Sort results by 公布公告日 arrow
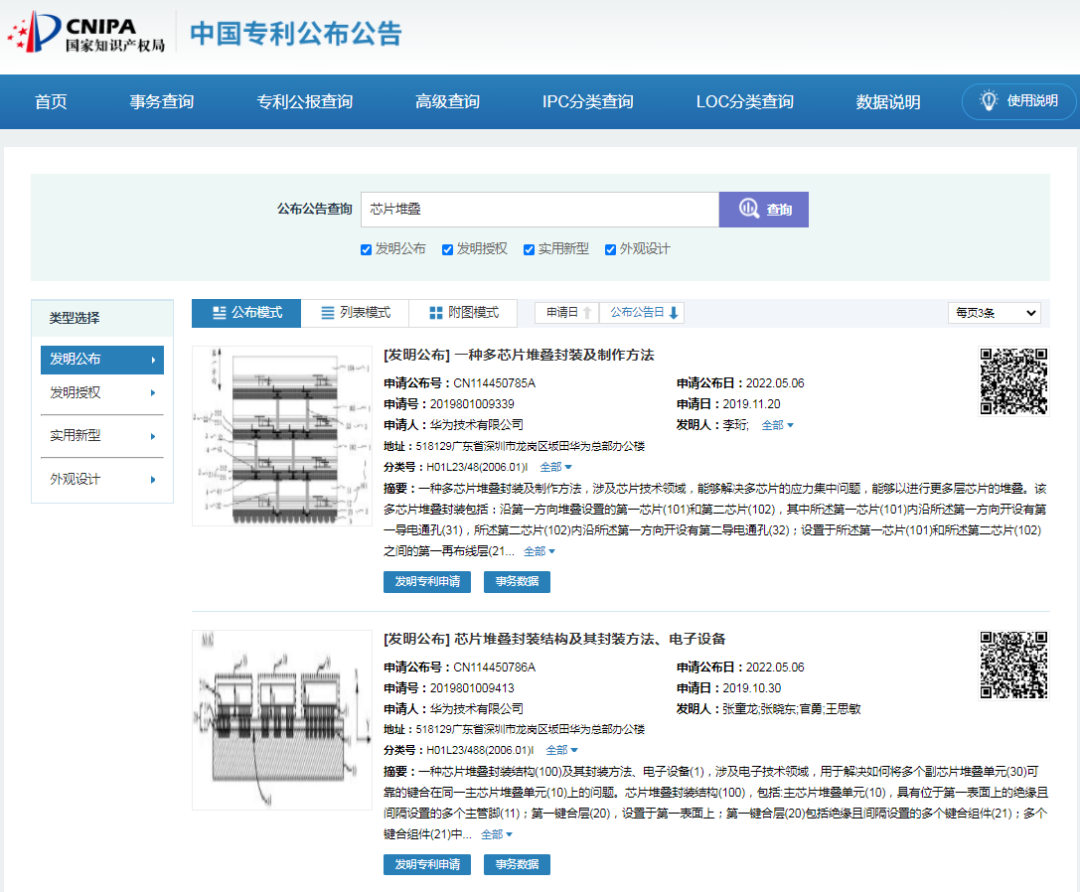This screenshot has width=1080, height=892. click(x=674, y=313)
